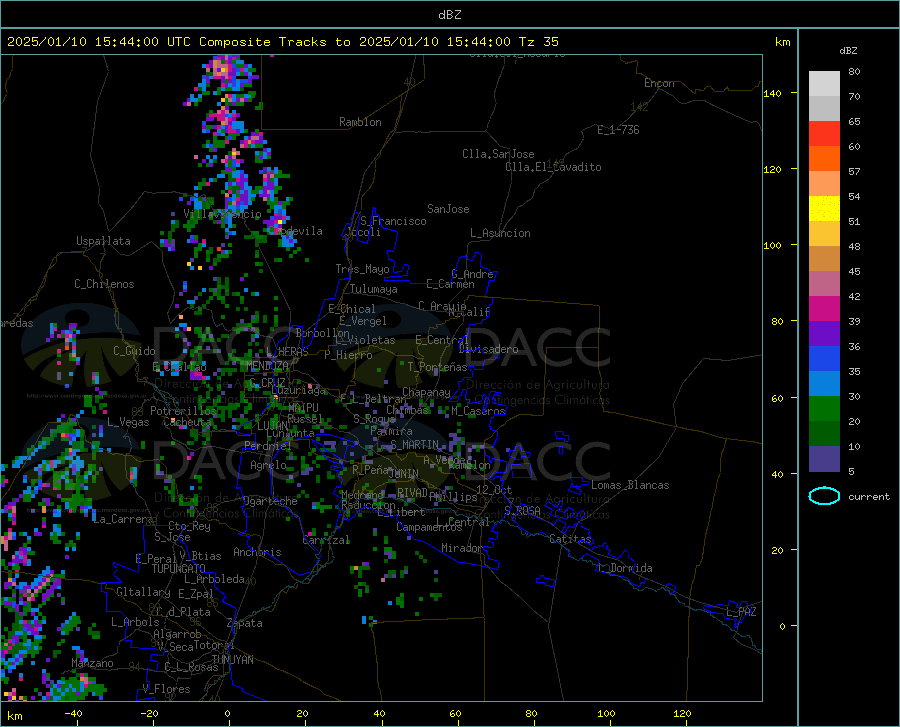Click the 'Ramblon' place label

pyautogui.click(x=360, y=122)
